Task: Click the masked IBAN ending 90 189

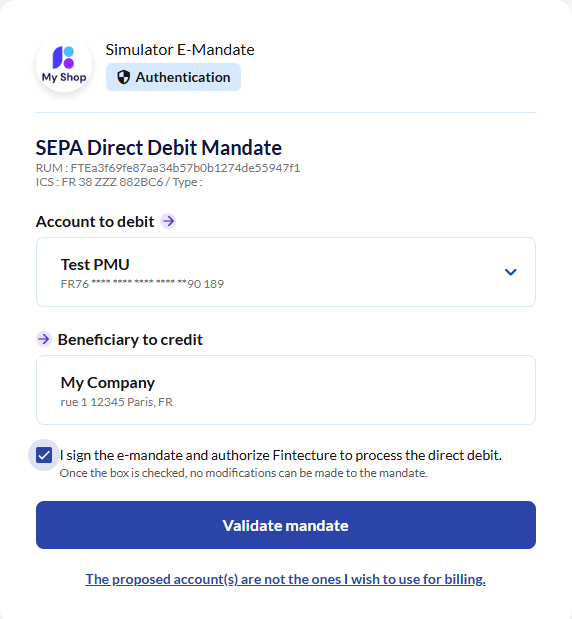Action: (x=142, y=284)
